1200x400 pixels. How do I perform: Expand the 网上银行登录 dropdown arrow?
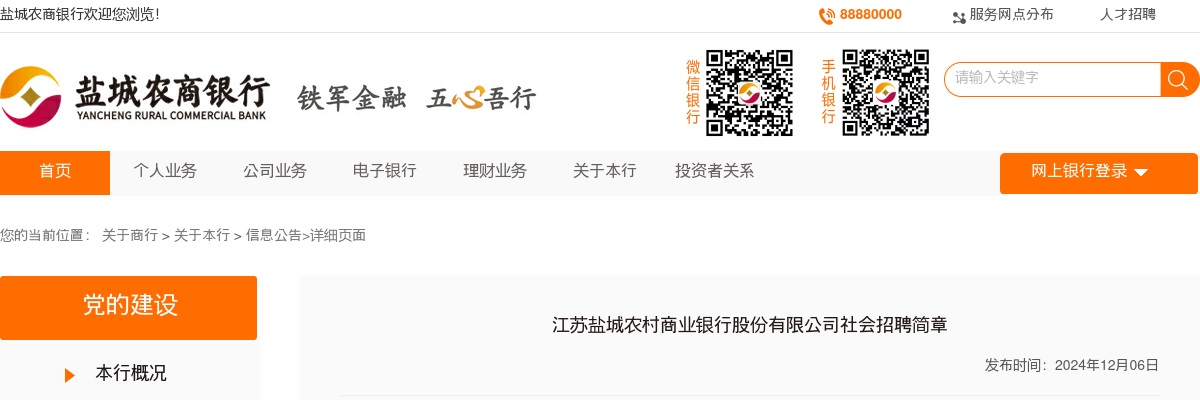tap(1141, 173)
